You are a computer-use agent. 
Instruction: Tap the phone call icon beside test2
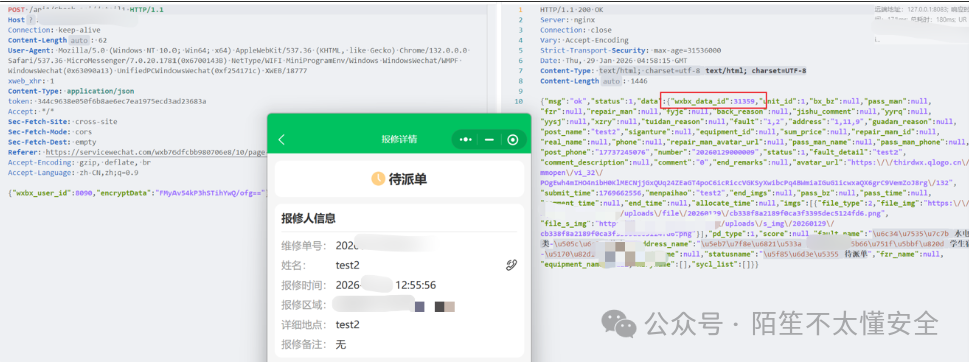click(x=511, y=265)
